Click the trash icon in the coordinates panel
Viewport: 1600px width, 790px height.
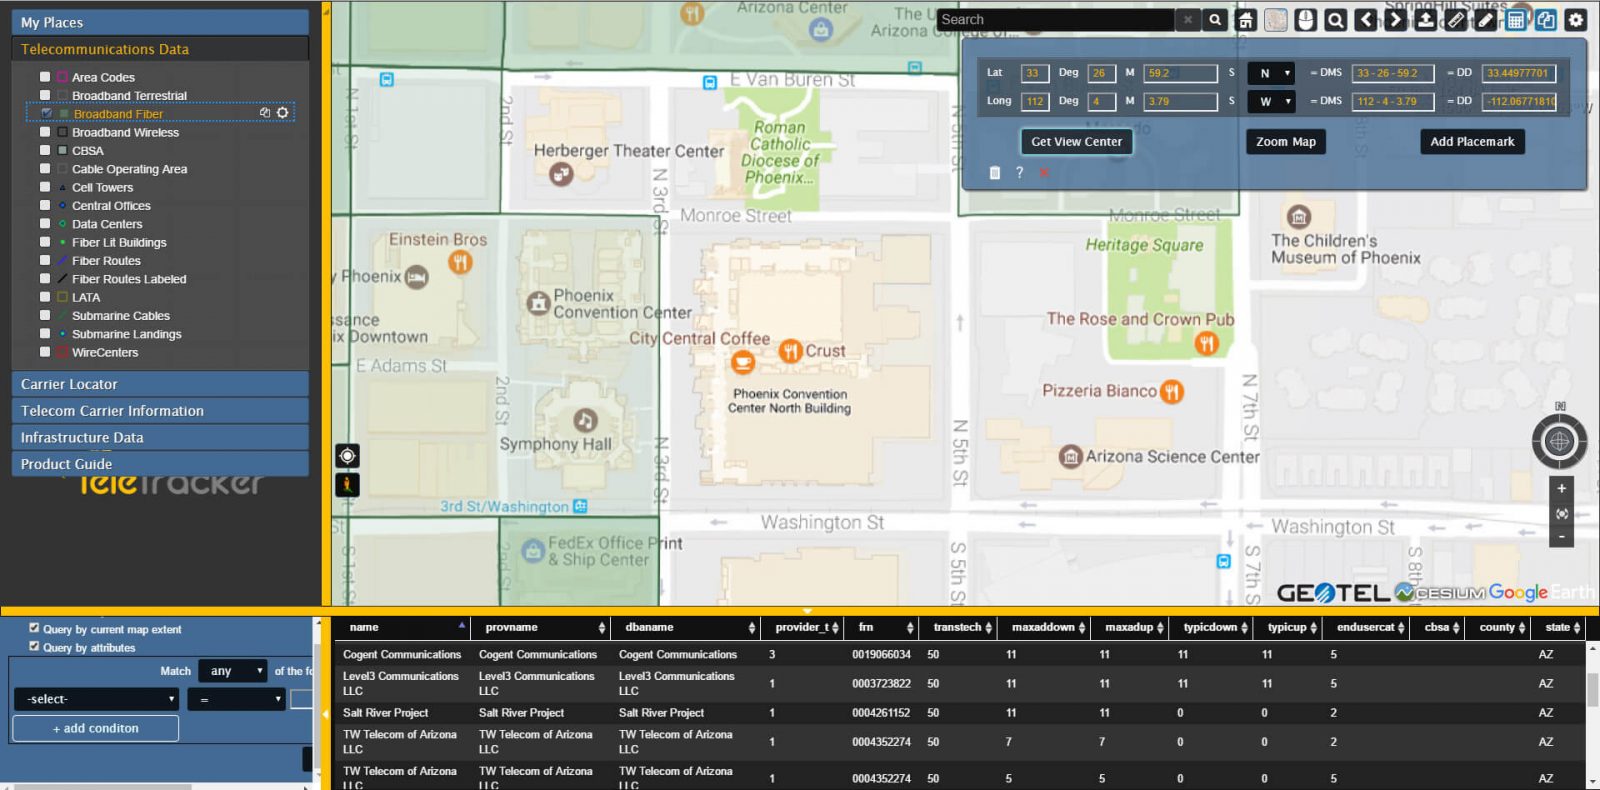[994, 173]
